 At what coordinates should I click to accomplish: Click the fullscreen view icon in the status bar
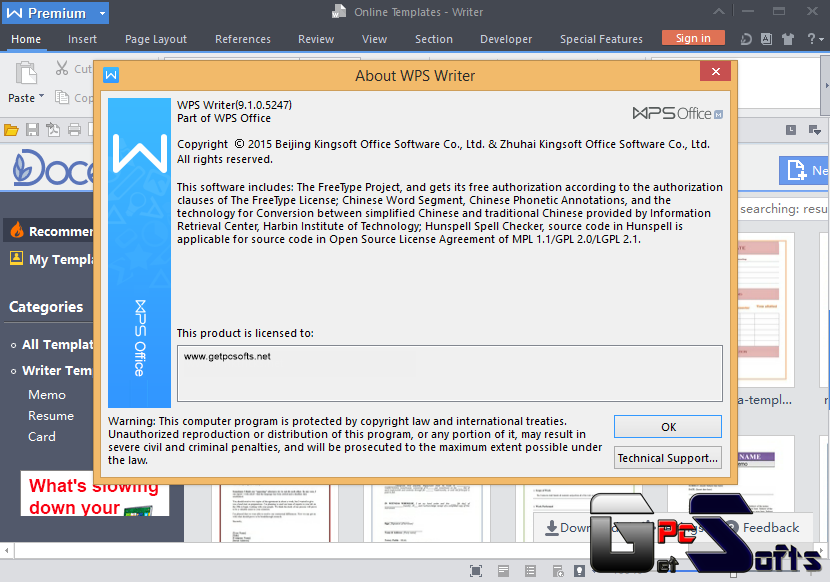tap(476, 571)
